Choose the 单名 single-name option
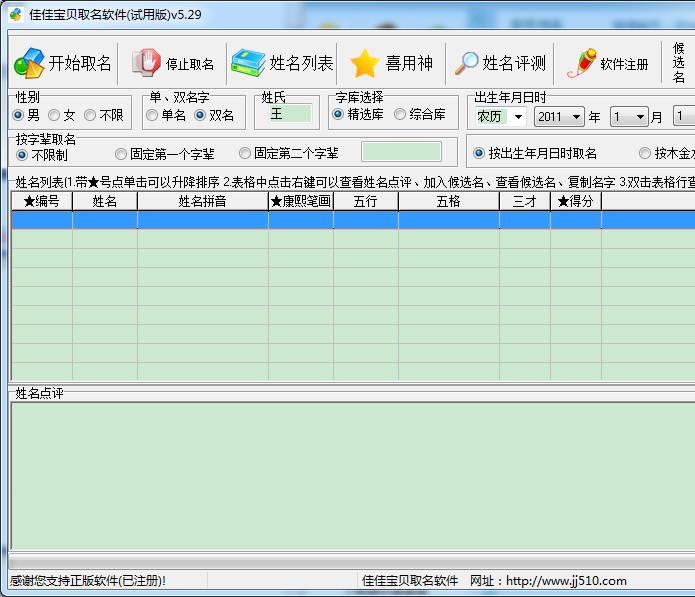The width and height of the screenshot is (695, 597). 152,115
